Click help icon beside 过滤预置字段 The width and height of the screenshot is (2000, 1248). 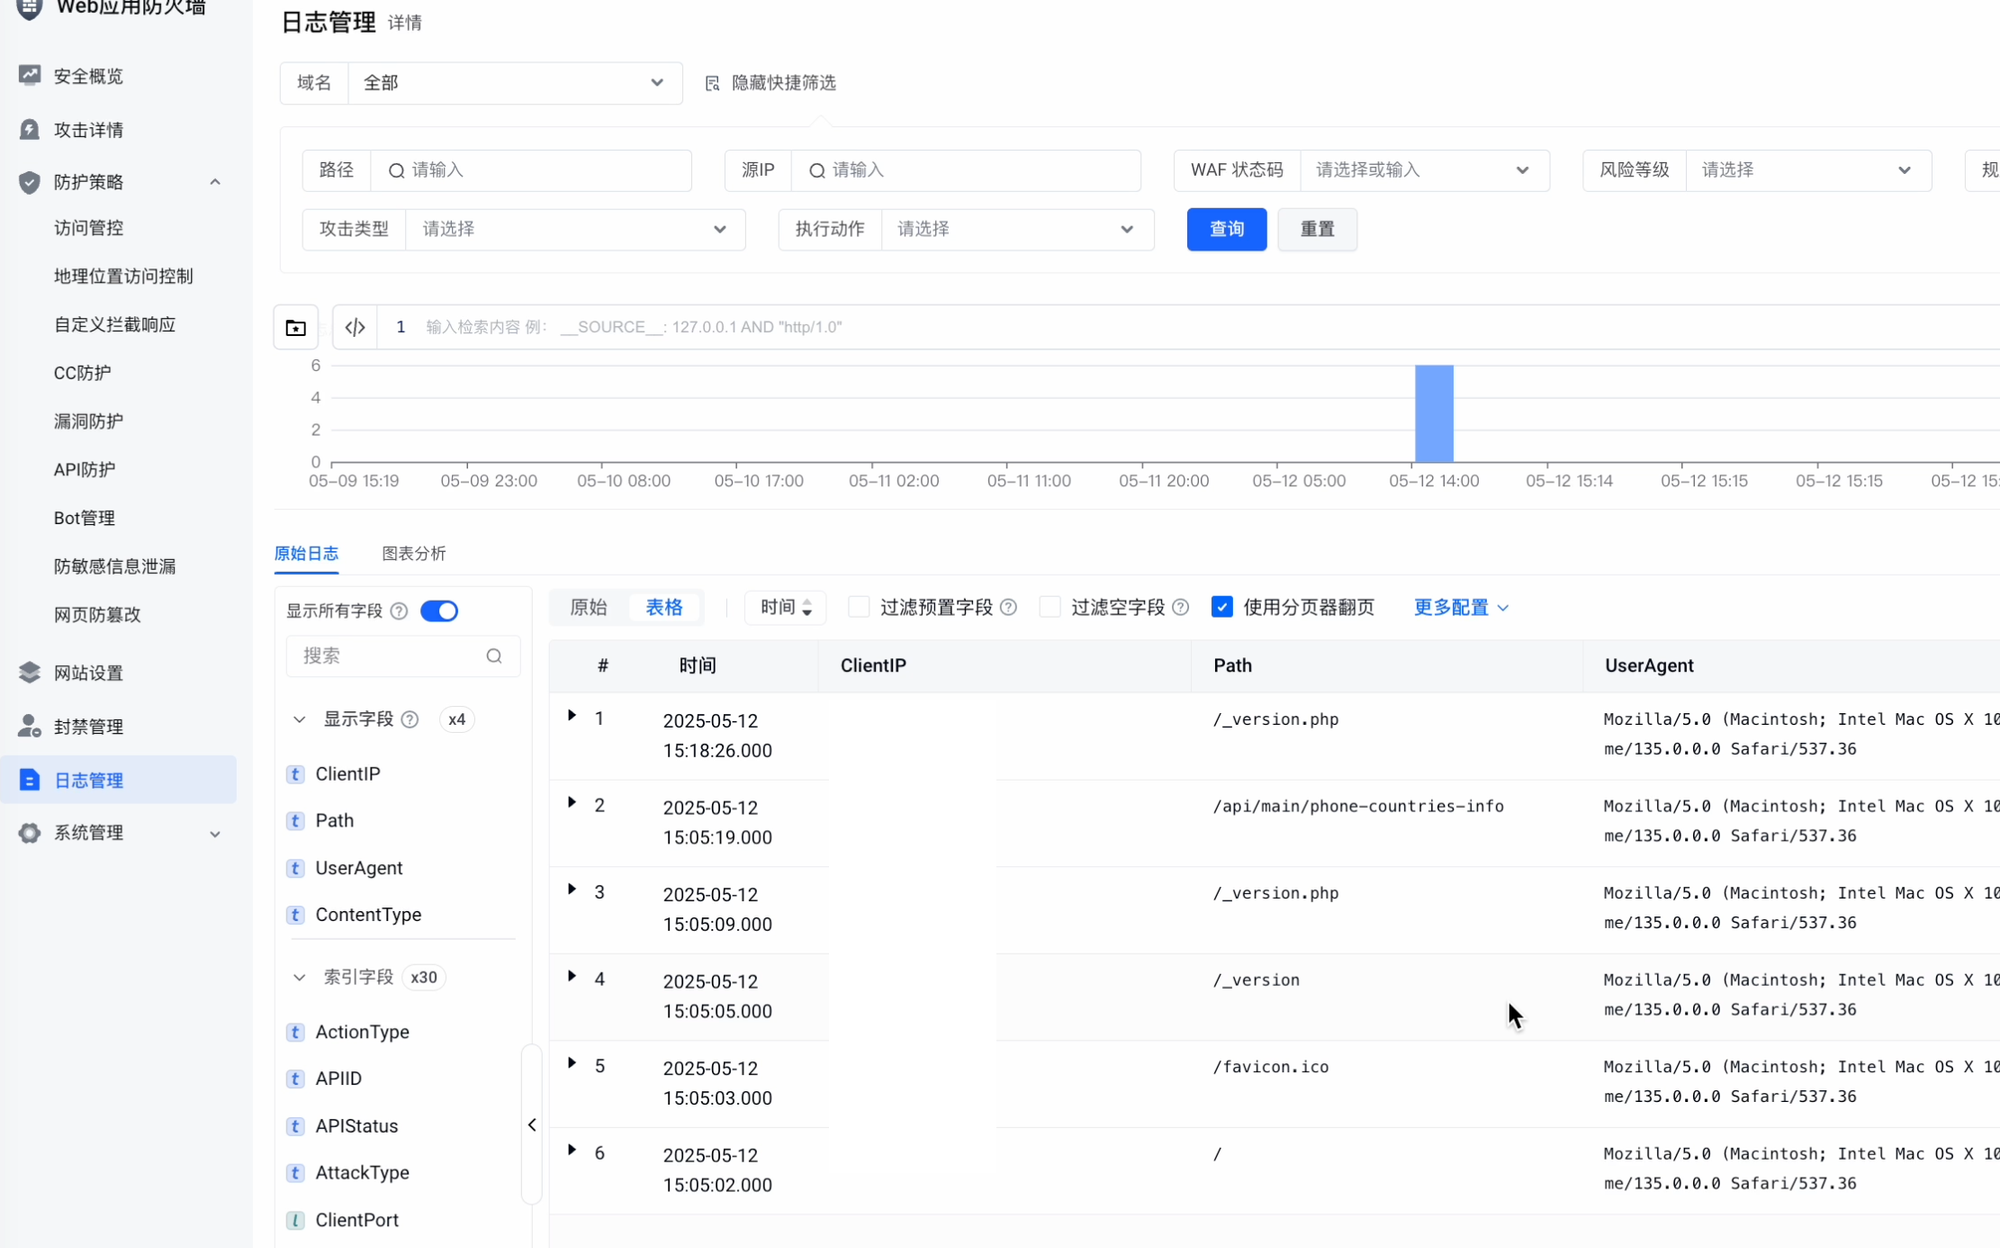pyautogui.click(x=1009, y=607)
